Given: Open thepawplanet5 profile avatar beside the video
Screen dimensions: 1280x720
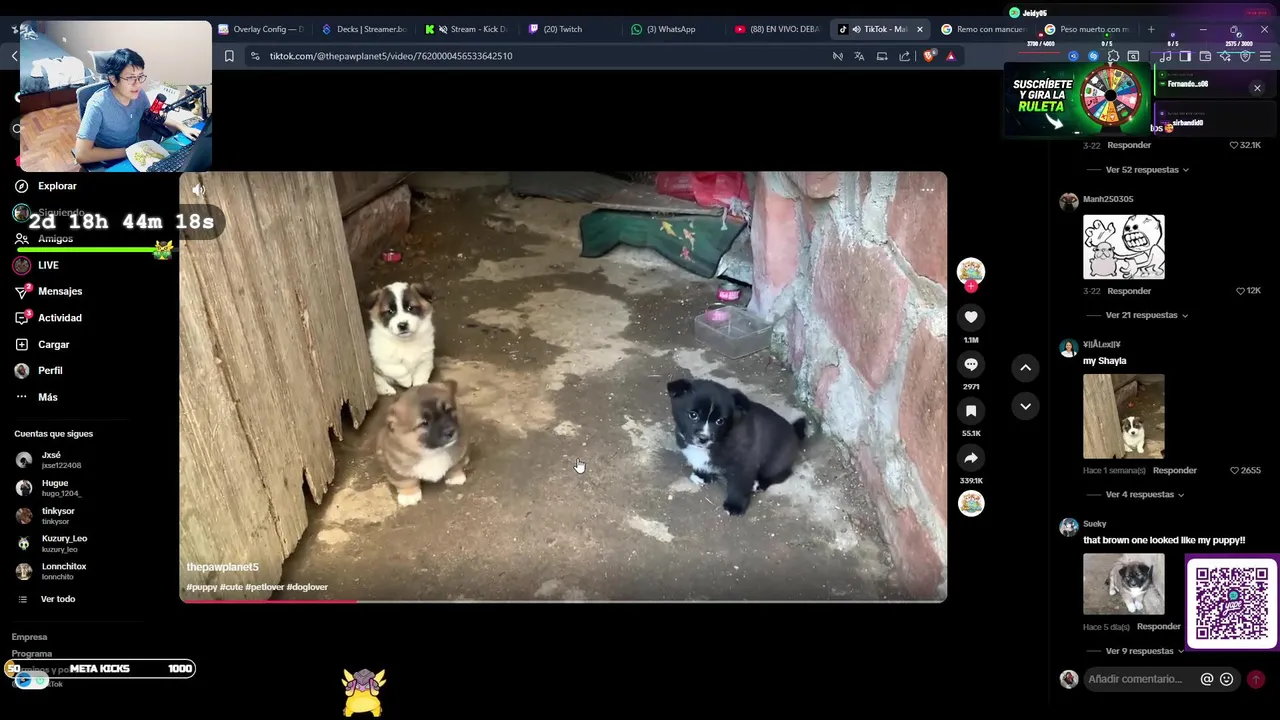Looking at the screenshot, I should (x=970, y=271).
